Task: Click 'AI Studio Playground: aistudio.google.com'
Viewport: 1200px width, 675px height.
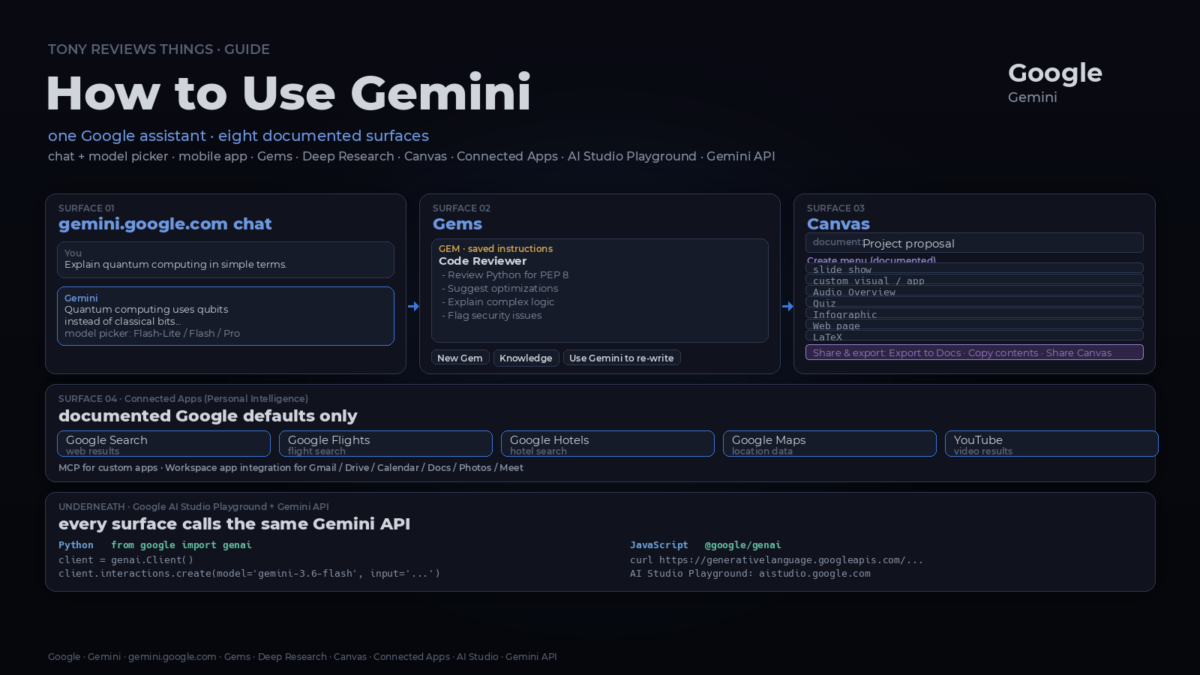Action: tap(750, 574)
